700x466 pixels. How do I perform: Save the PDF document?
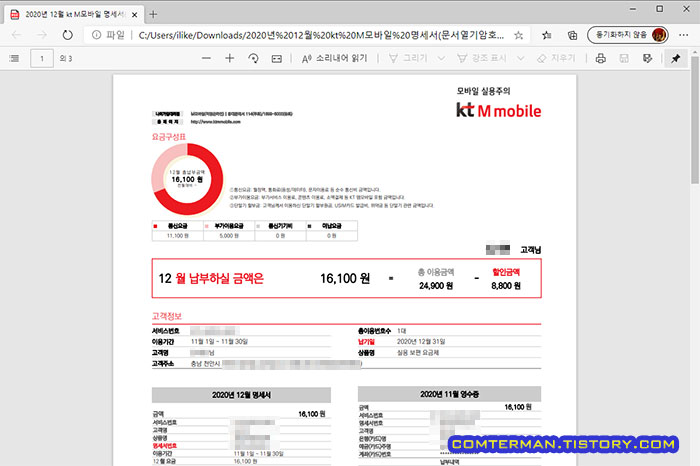pyautogui.click(x=624, y=58)
